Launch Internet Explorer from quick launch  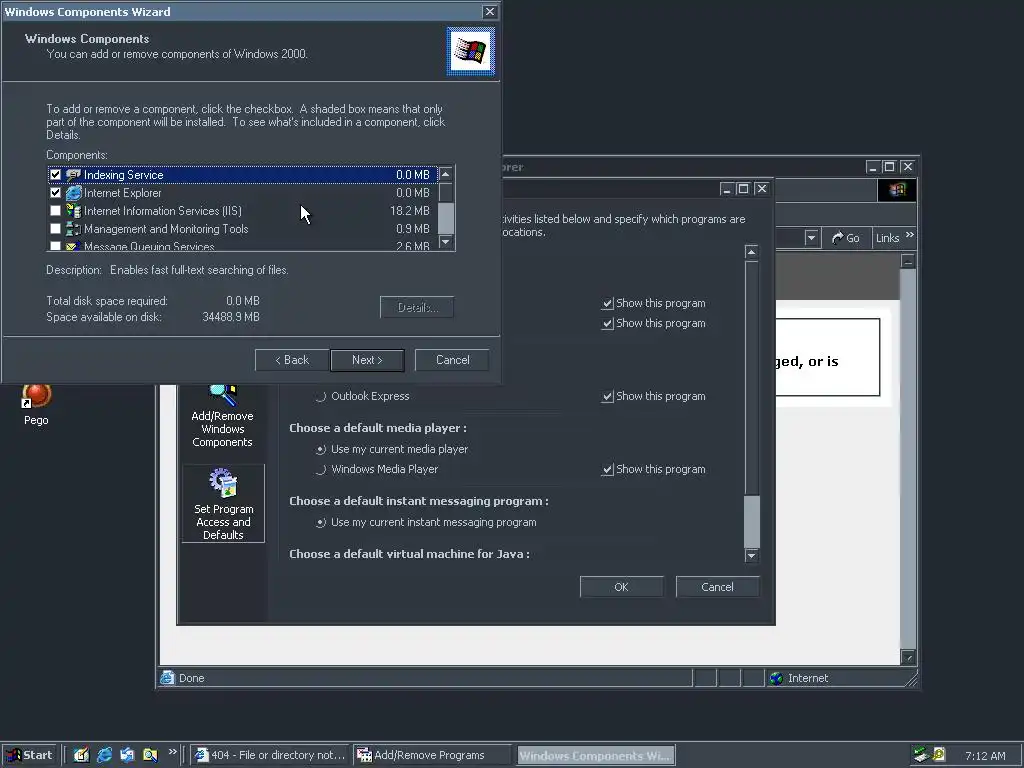(x=104, y=755)
